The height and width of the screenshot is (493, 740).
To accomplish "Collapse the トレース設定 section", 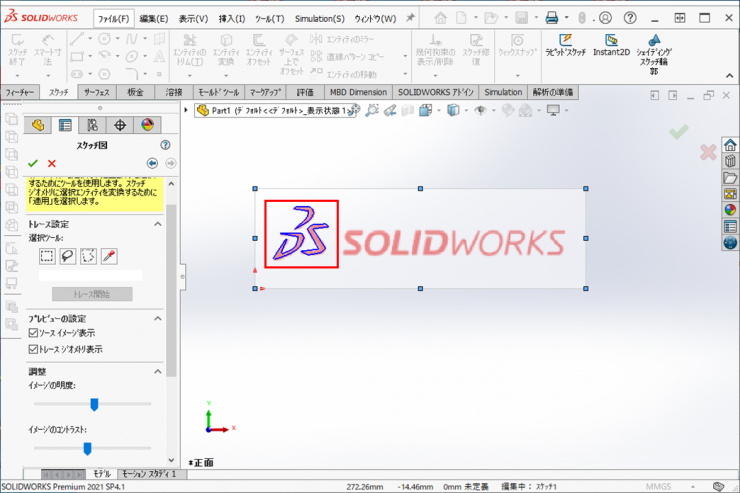I will click(158, 224).
